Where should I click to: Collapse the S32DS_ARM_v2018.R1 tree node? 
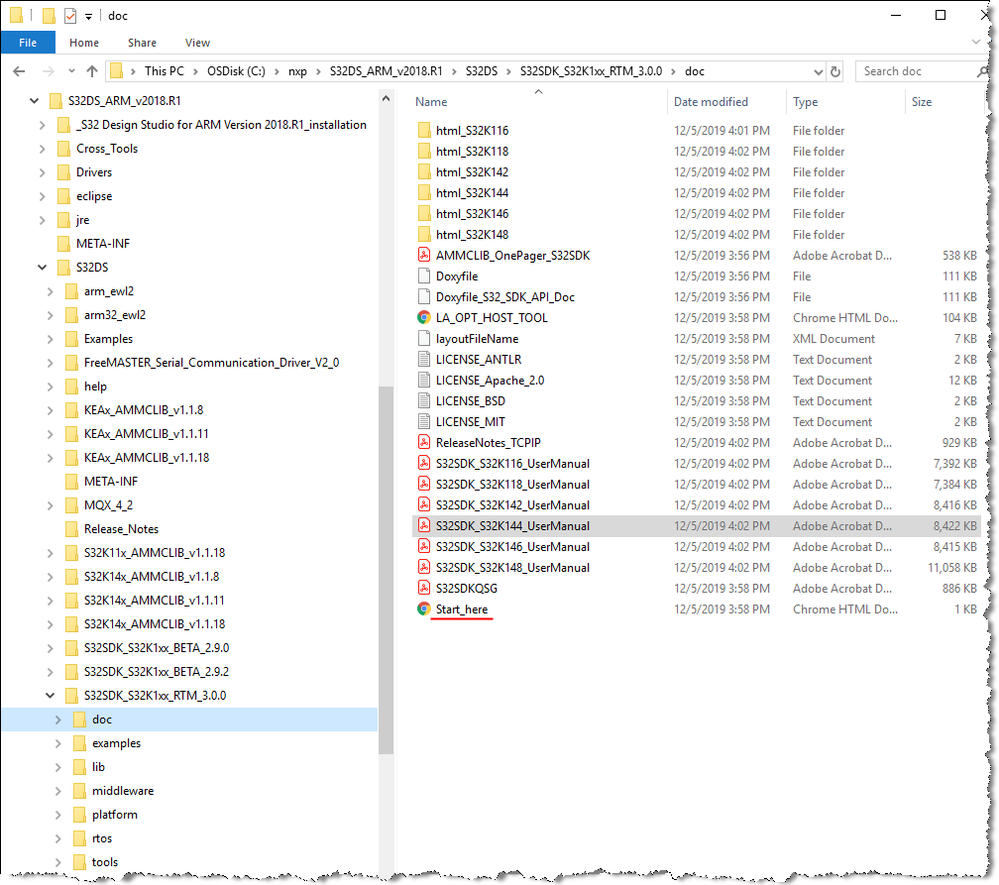pyautogui.click(x=34, y=101)
